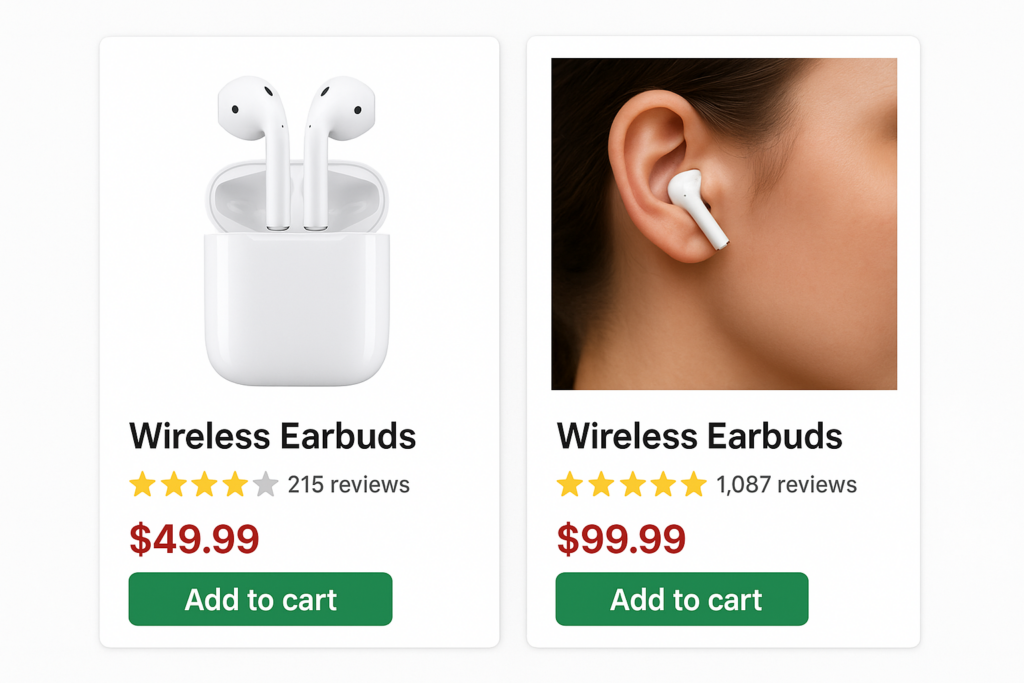Add the $99.99 earbuds to cart
1024x683 pixels.
[x=682, y=599]
